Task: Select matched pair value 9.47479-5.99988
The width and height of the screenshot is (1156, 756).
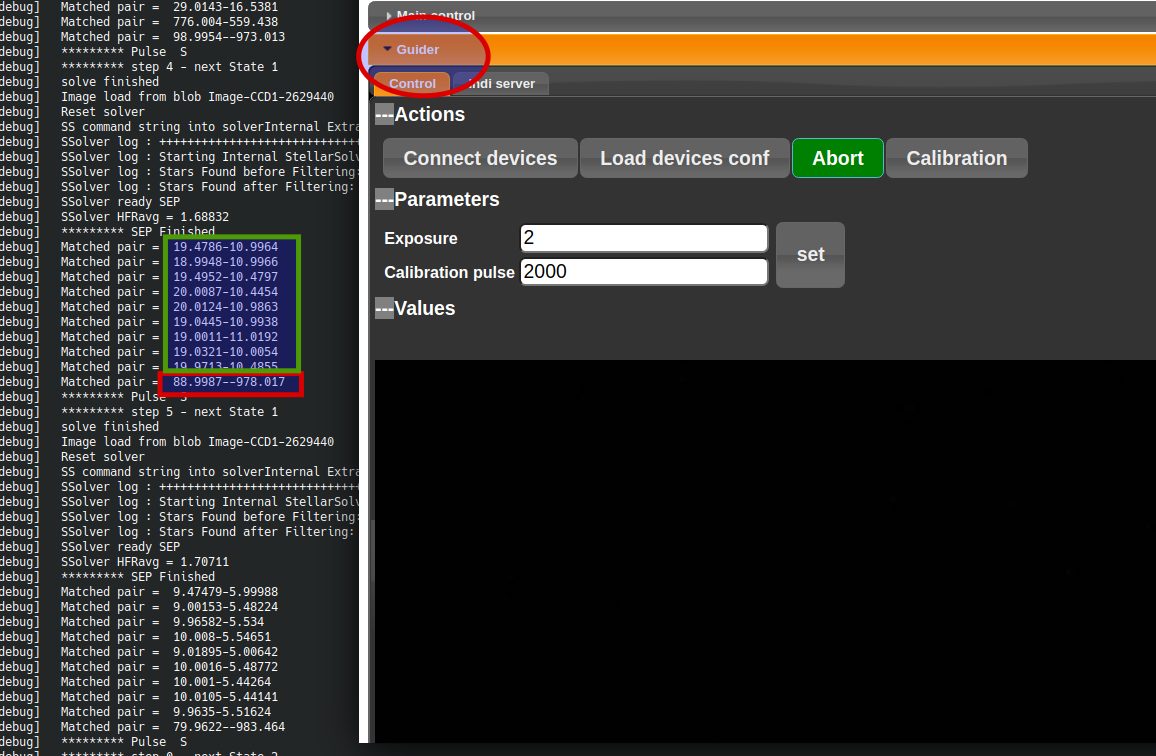Action: pos(226,592)
